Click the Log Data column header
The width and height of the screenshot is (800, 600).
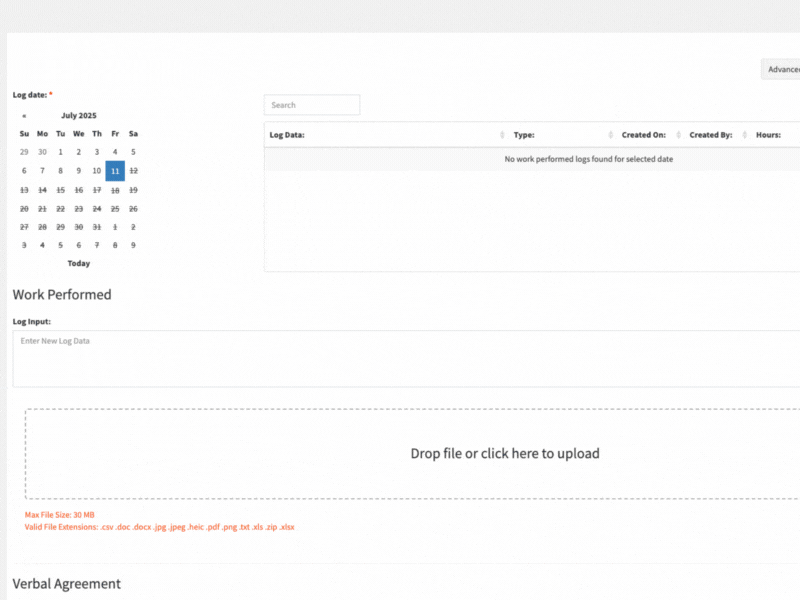tap(287, 135)
